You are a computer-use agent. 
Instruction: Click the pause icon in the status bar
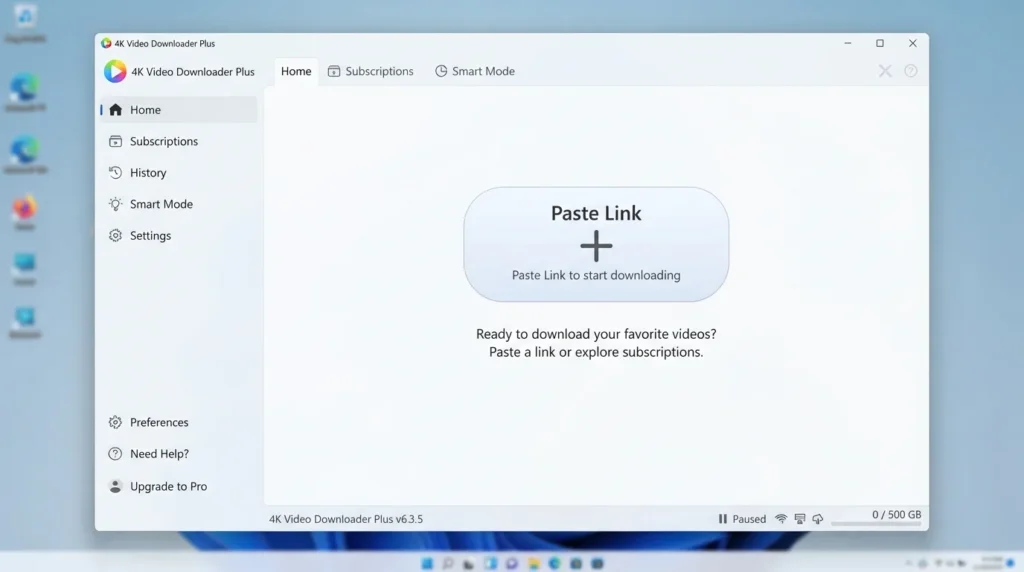click(x=722, y=519)
